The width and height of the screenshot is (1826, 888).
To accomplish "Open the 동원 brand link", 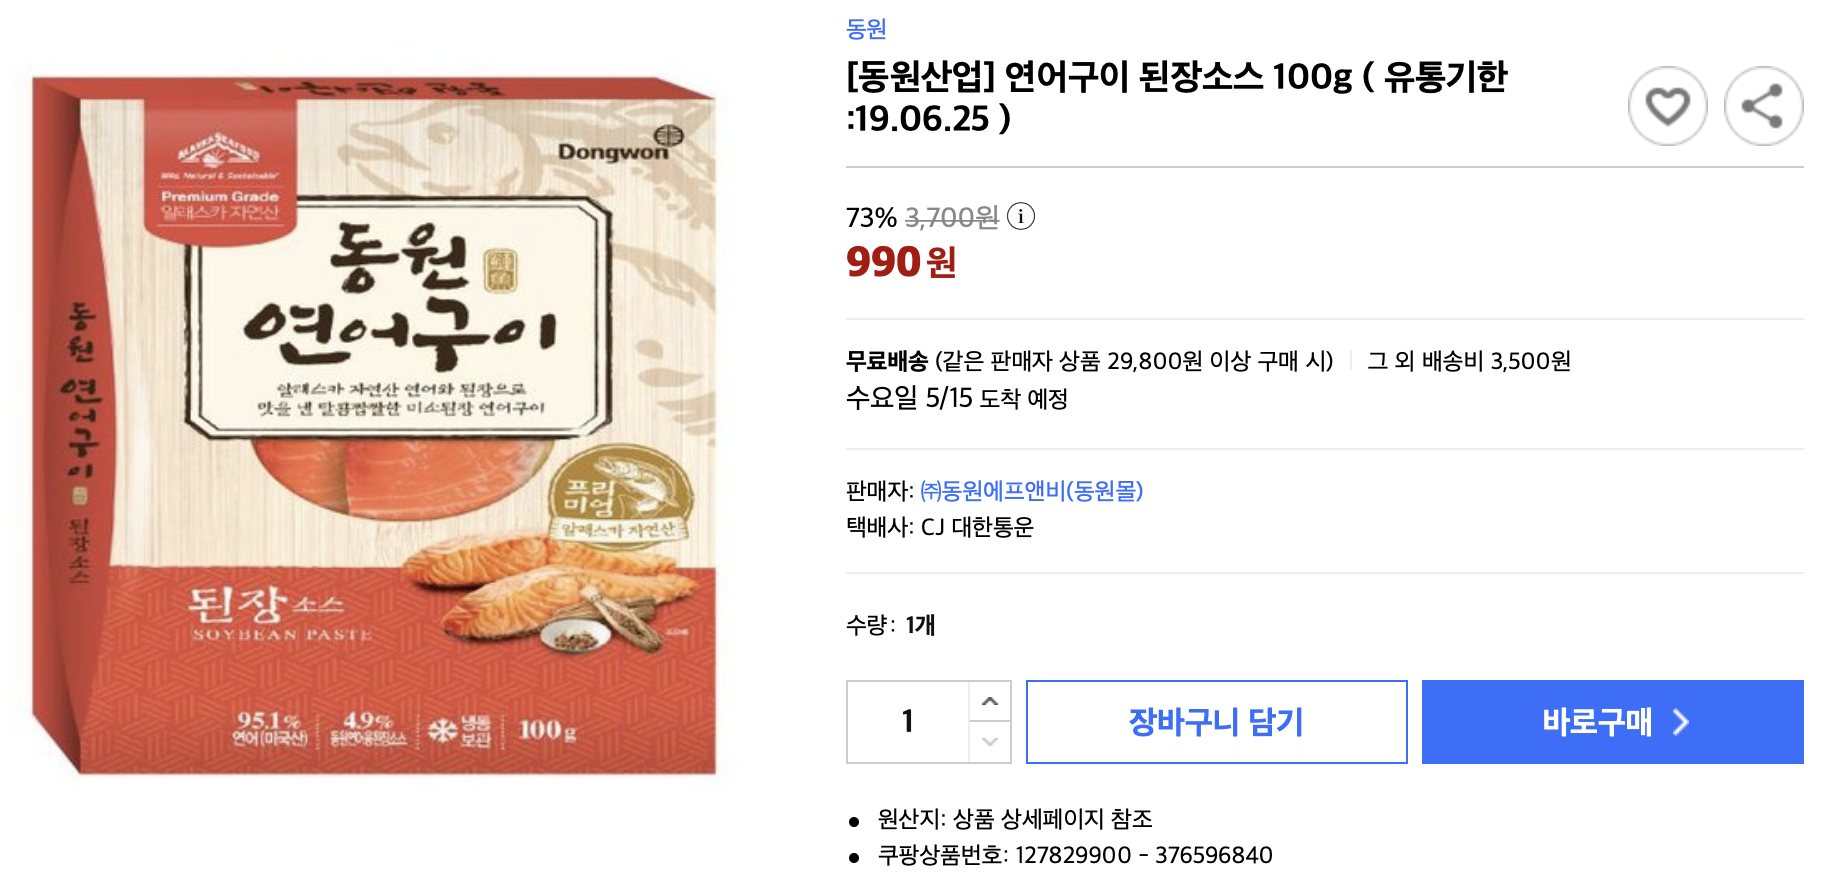I will click(866, 29).
